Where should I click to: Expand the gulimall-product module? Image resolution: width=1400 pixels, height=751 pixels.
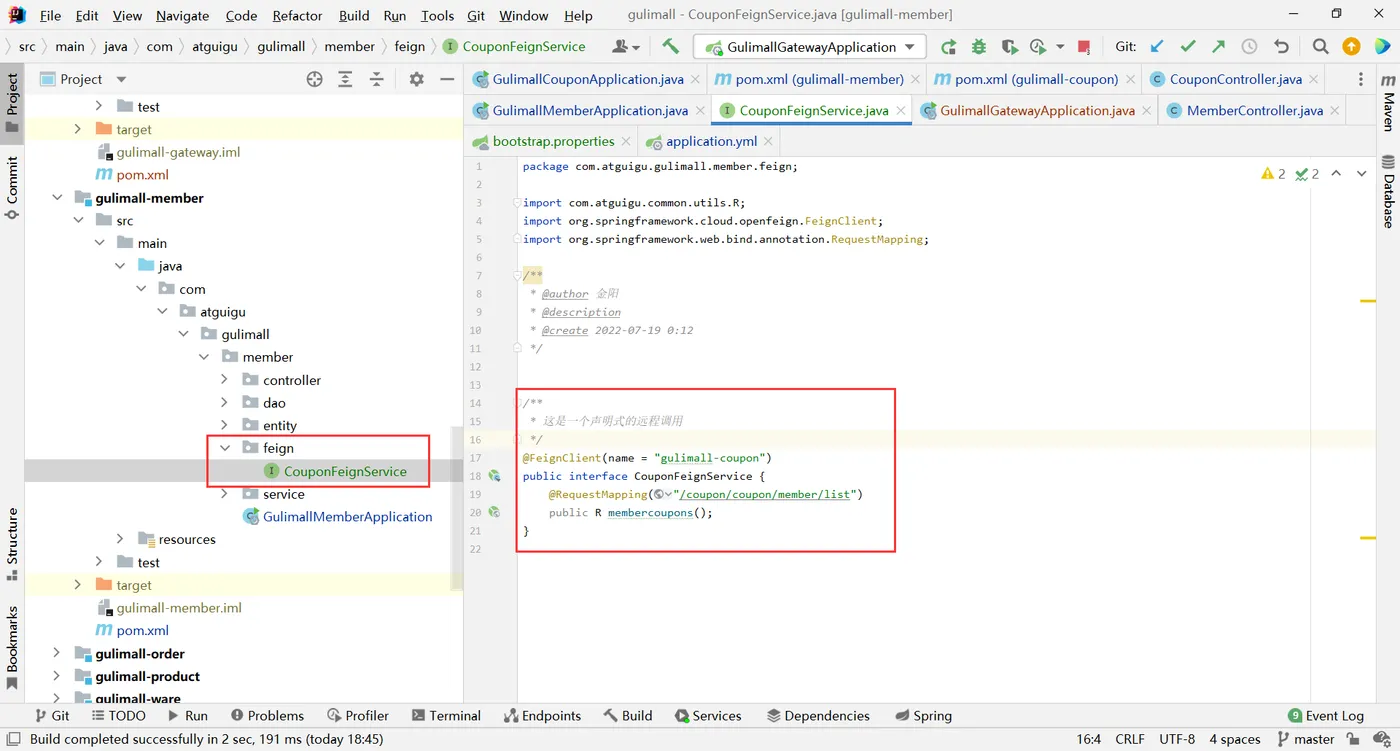tap(57, 676)
